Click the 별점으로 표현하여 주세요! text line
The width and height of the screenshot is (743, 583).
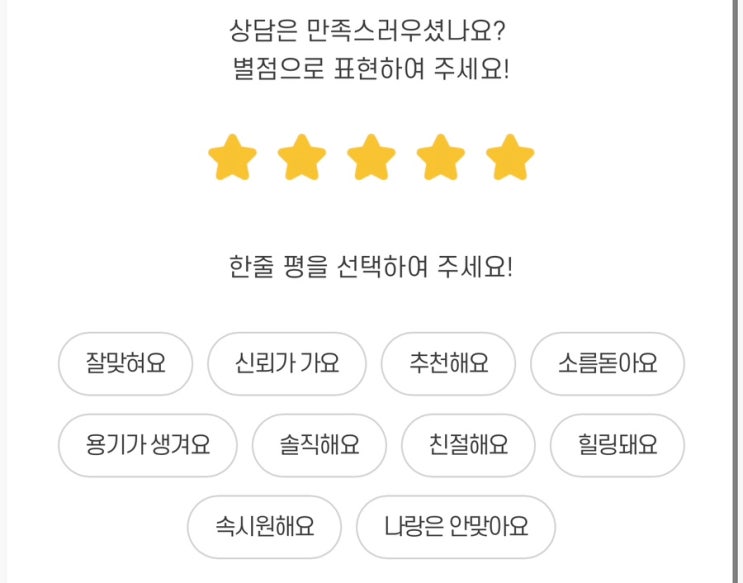(x=370, y=71)
